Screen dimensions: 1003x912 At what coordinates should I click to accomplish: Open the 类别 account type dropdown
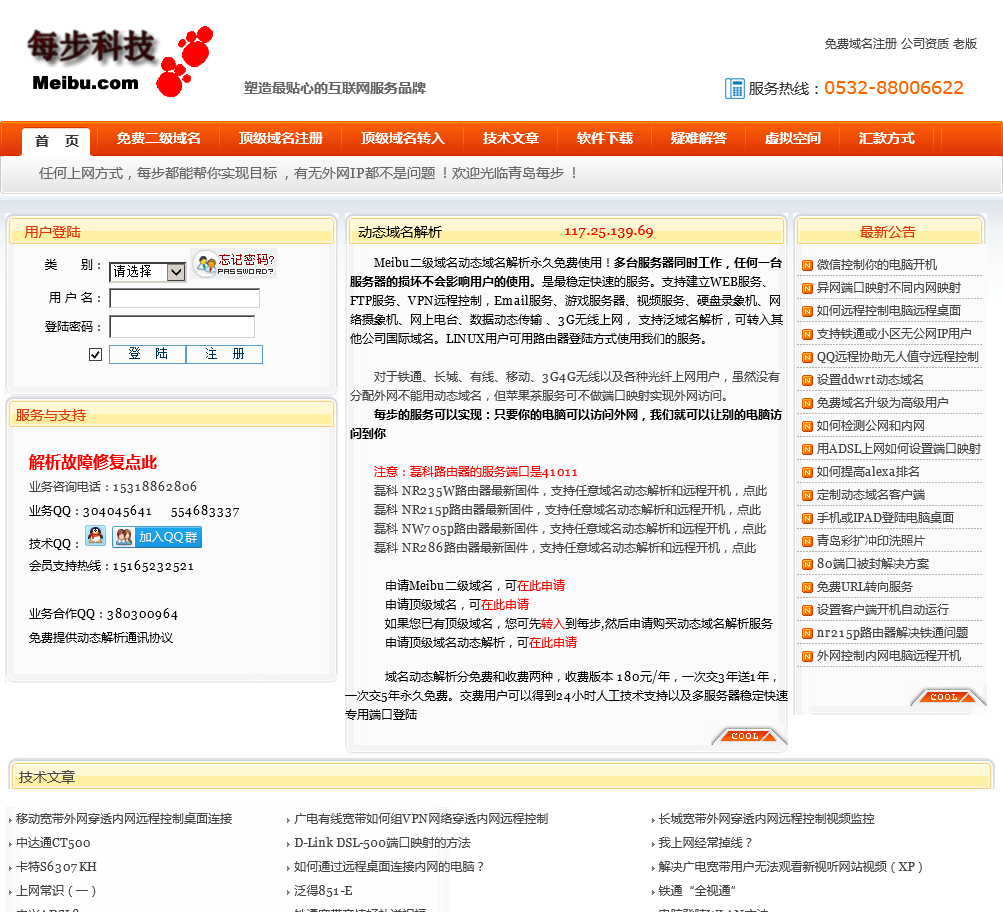click(148, 272)
